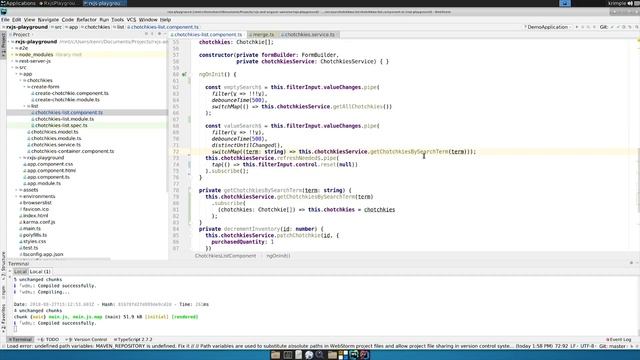Collapse the chotchkies folder
This screenshot has width=640, height=360.
20,80
